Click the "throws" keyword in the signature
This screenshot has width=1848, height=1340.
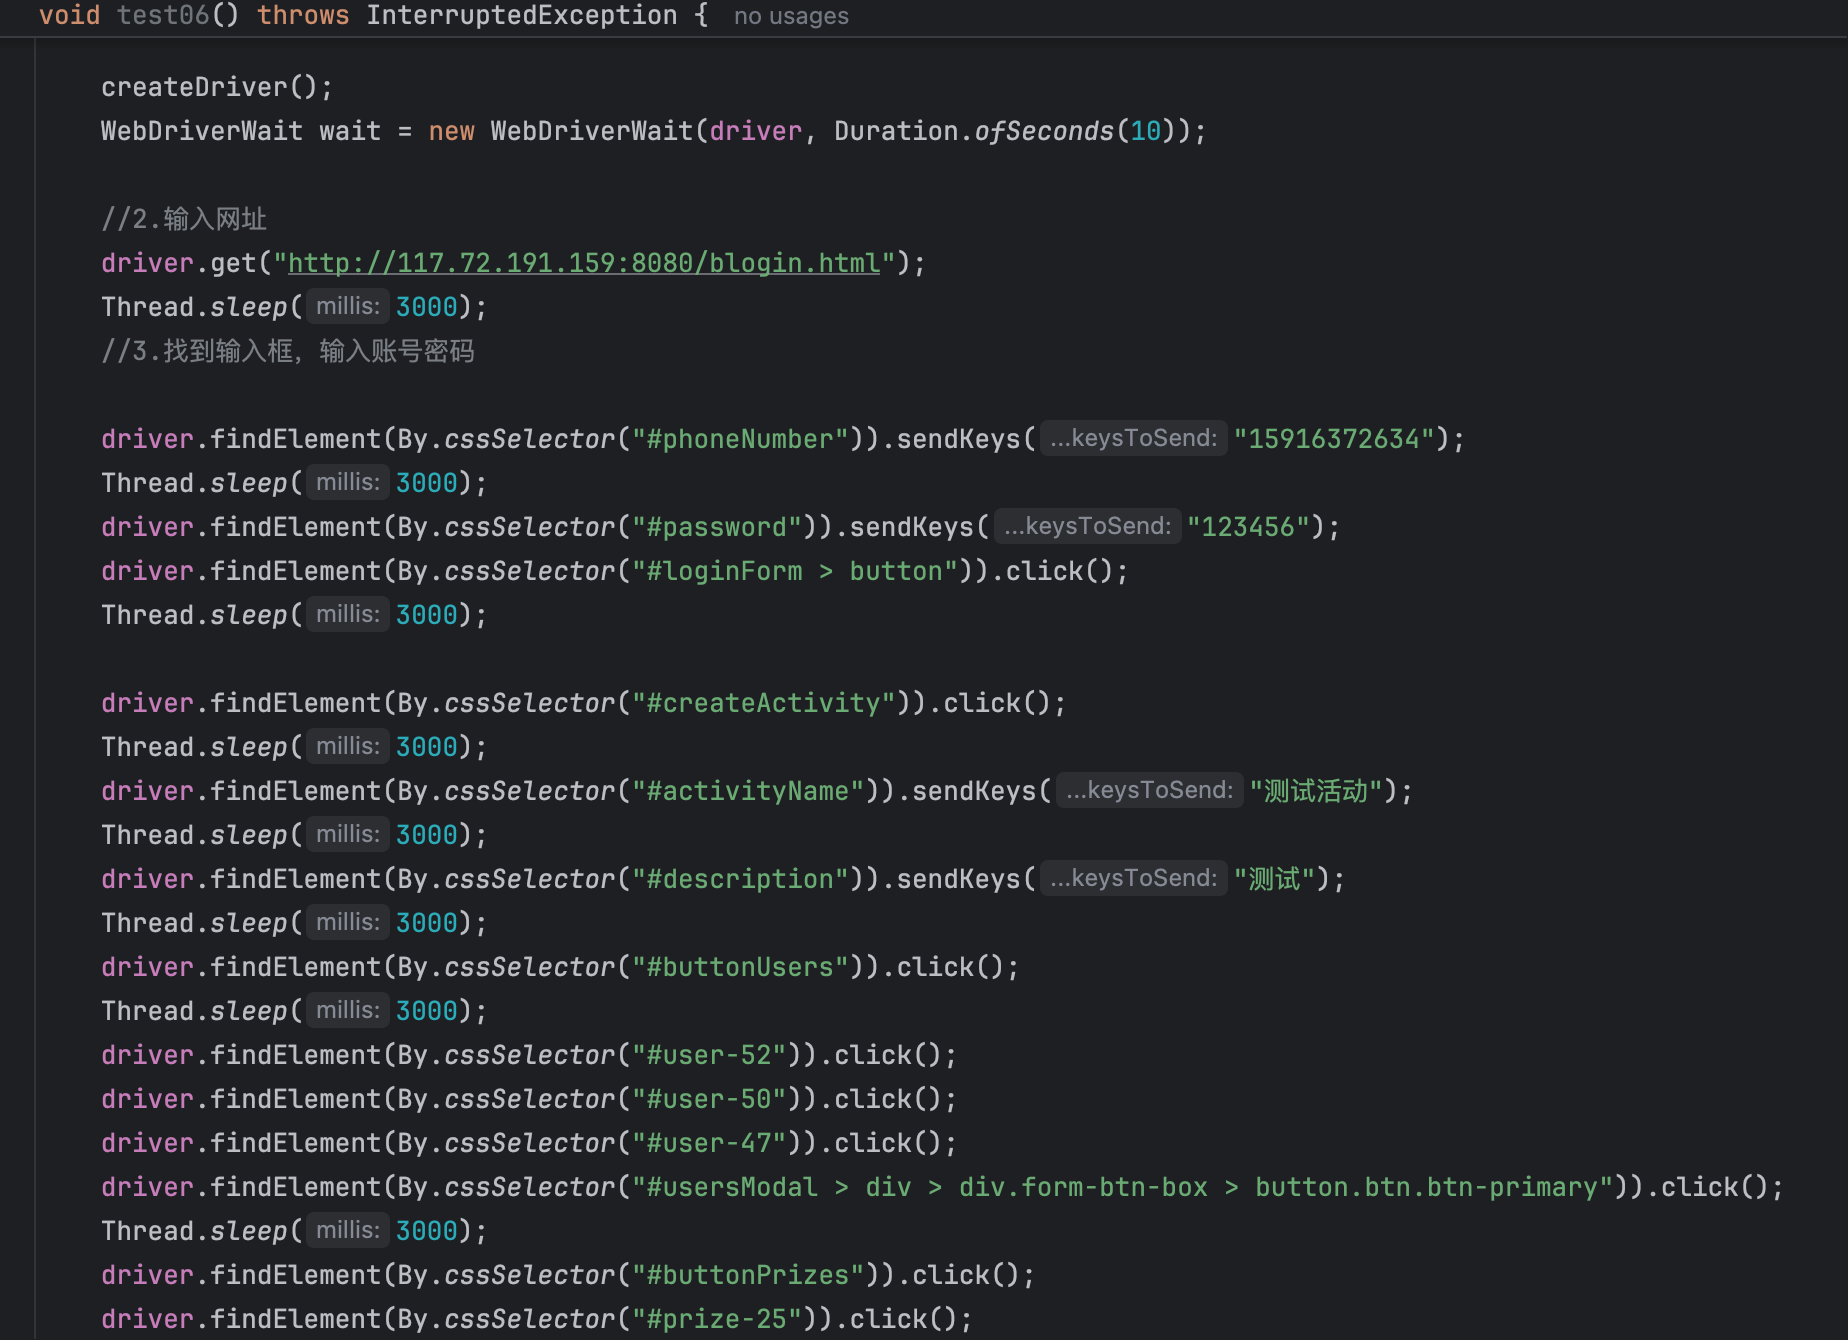tap(303, 15)
